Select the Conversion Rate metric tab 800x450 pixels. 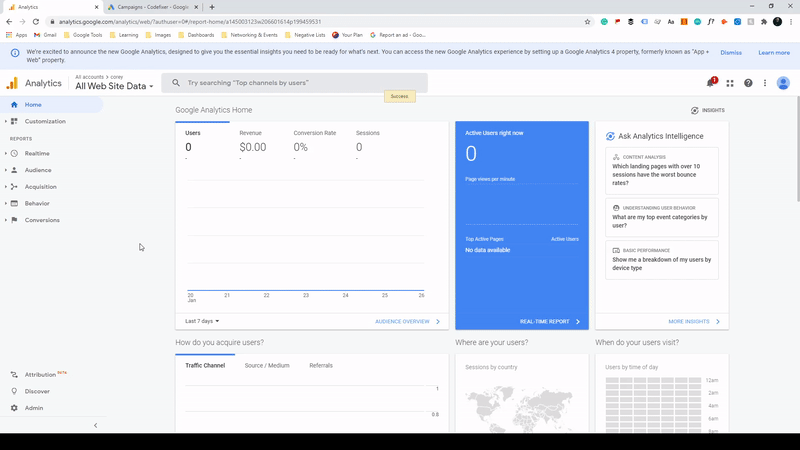point(315,133)
